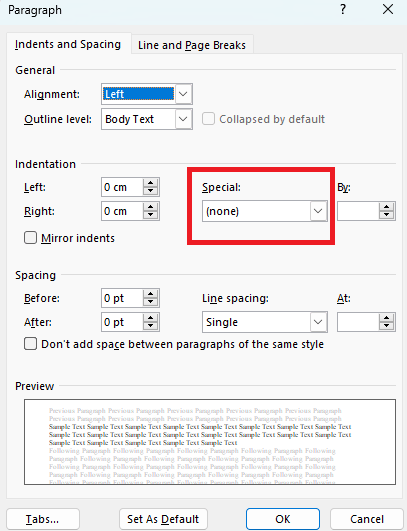Open the Tabs... button
The height and width of the screenshot is (531, 407).
[x=43, y=519]
